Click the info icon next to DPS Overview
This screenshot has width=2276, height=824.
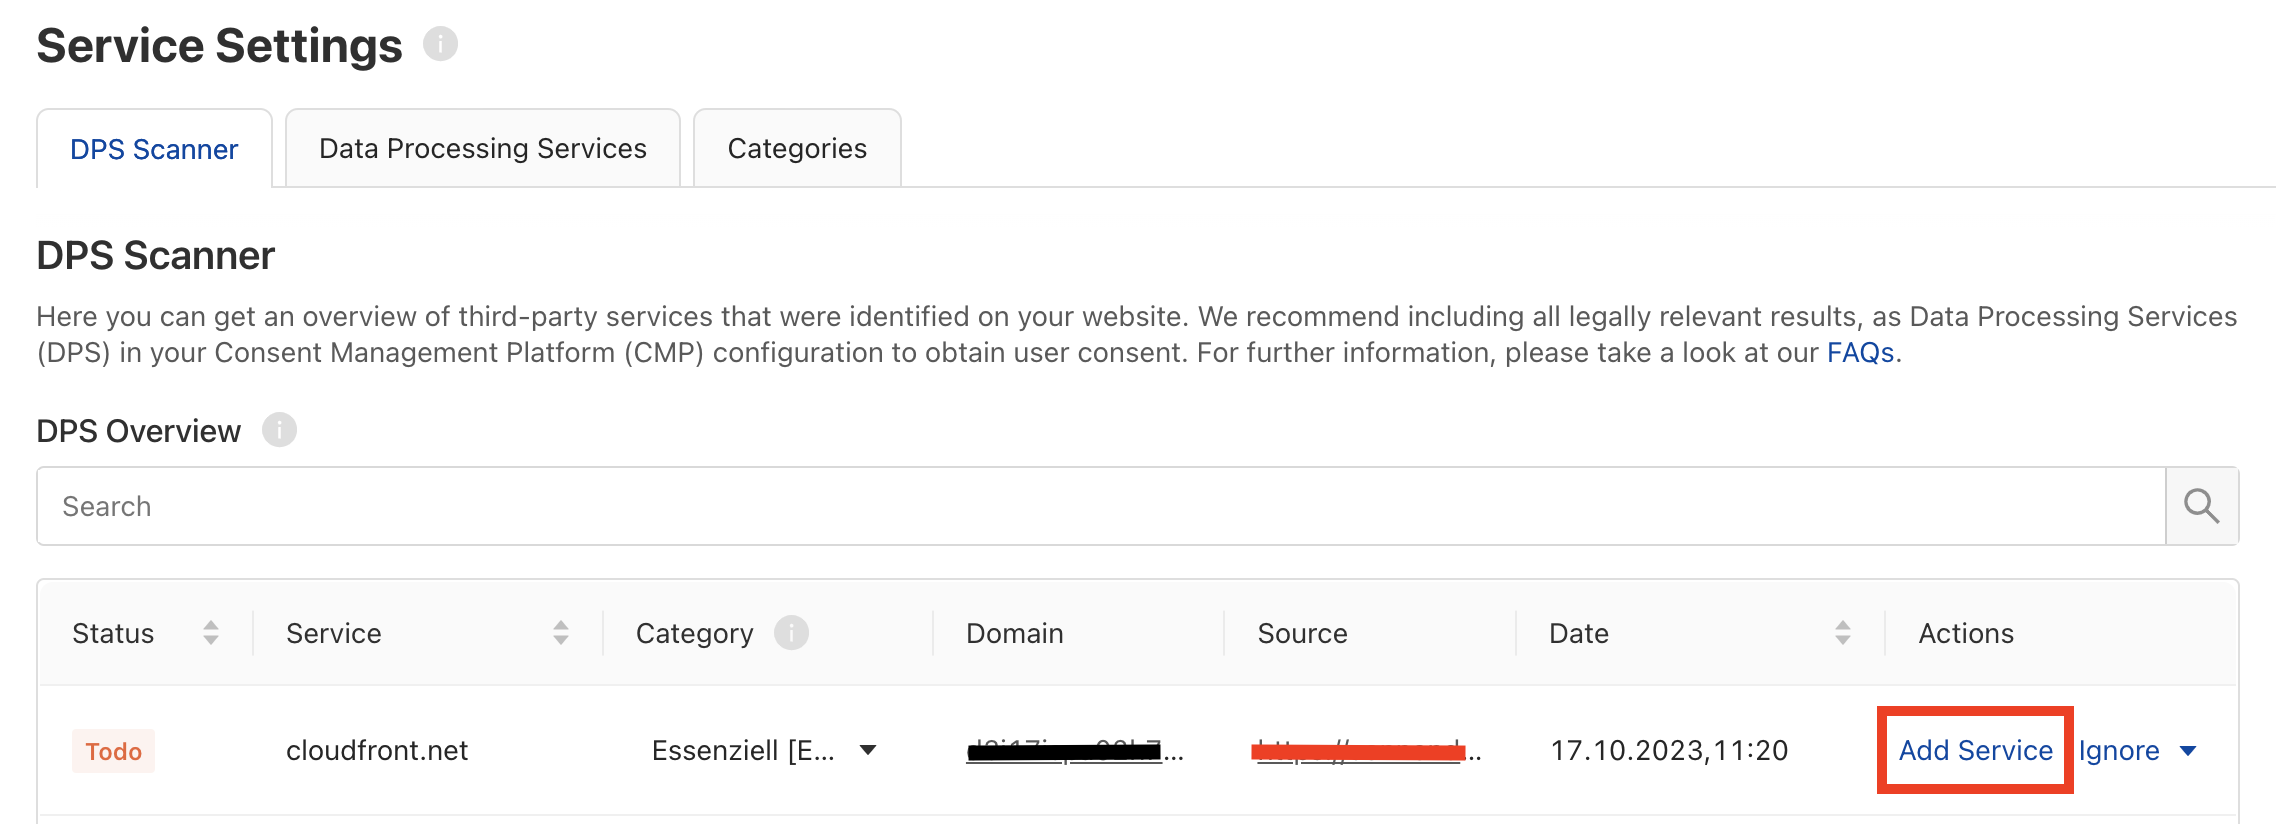pyautogui.click(x=281, y=430)
